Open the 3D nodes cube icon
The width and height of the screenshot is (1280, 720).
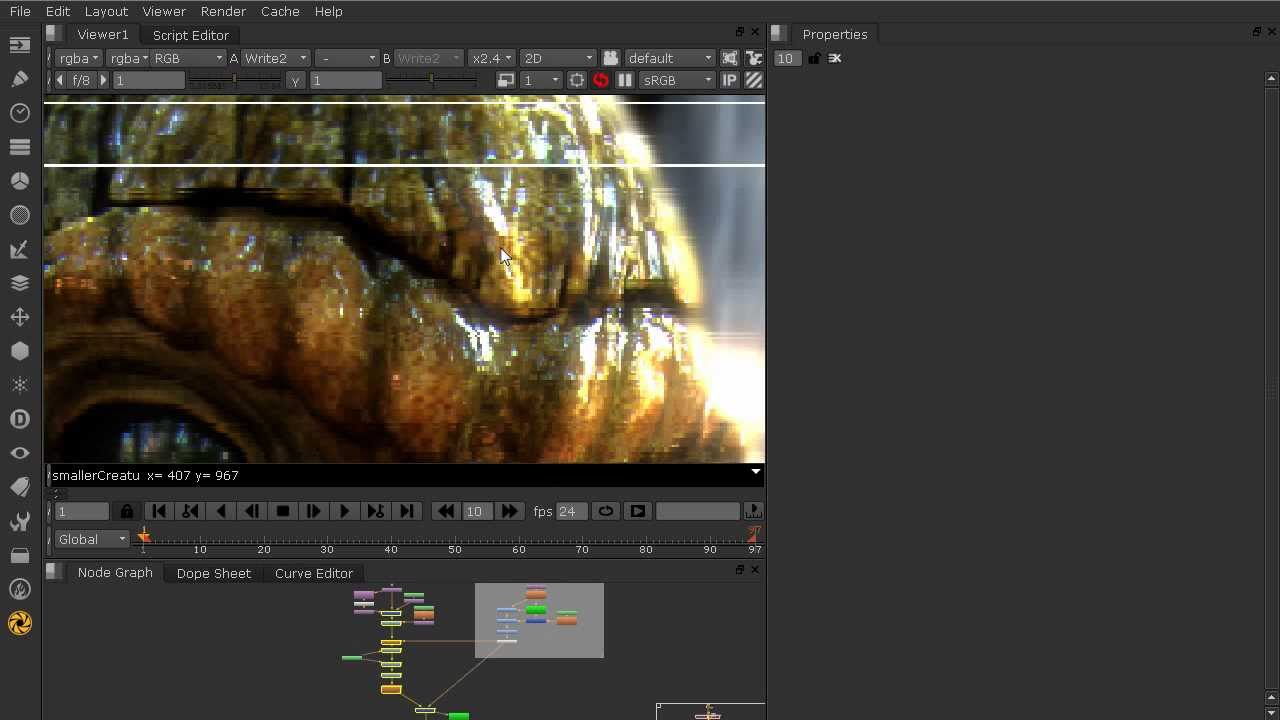(19, 351)
